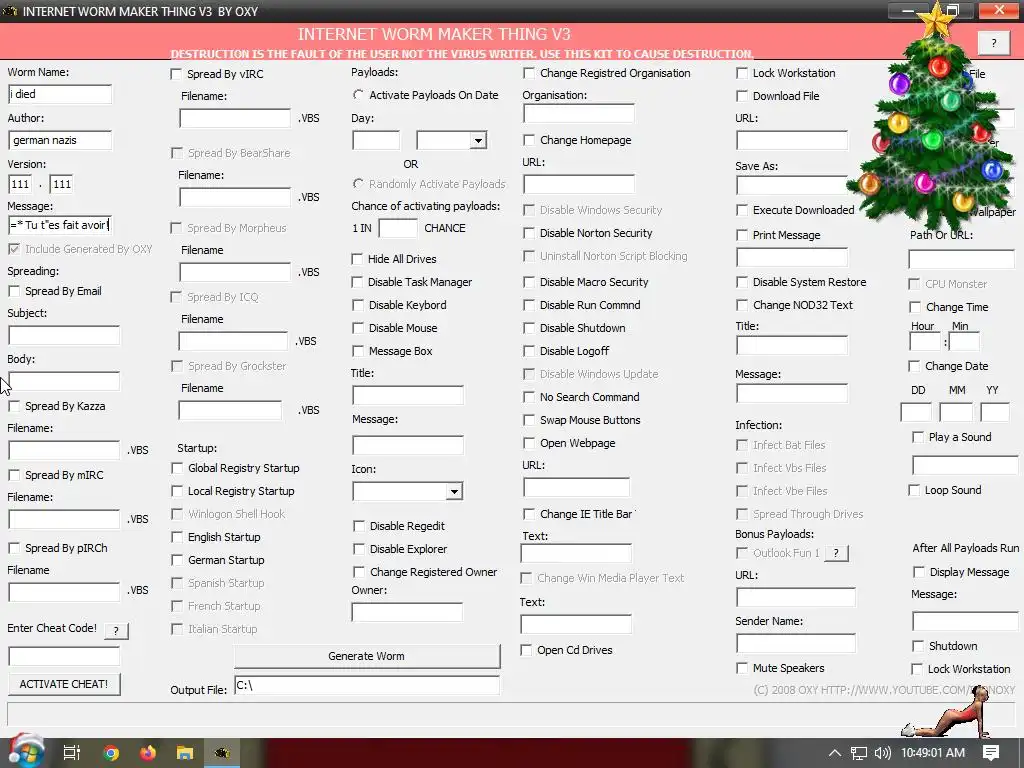Launch Firefox from the taskbar
The height and width of the screenshot is (768, 1024).
click(148, 753)
